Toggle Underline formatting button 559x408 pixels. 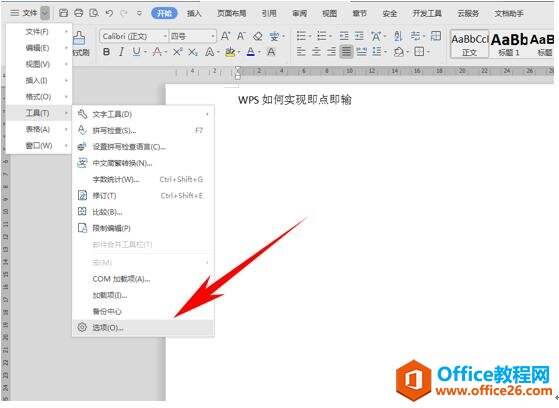136,52
